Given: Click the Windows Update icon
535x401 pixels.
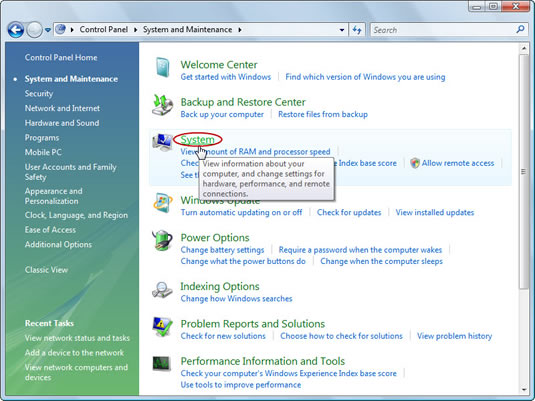Looking at the screenshot, I should [x=162, y=203].
